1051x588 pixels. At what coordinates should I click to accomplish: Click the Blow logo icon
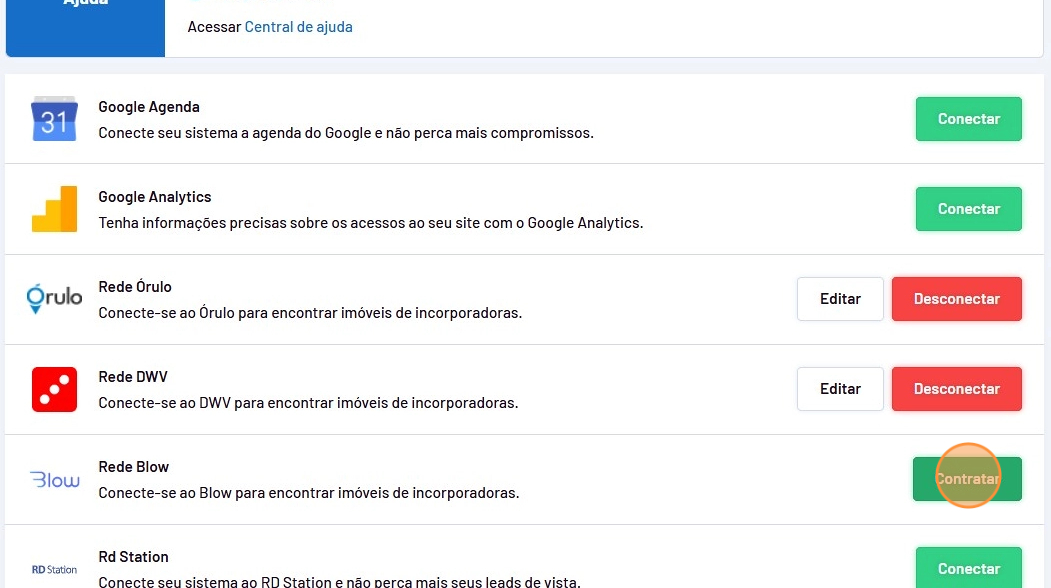tap(55, 480)
